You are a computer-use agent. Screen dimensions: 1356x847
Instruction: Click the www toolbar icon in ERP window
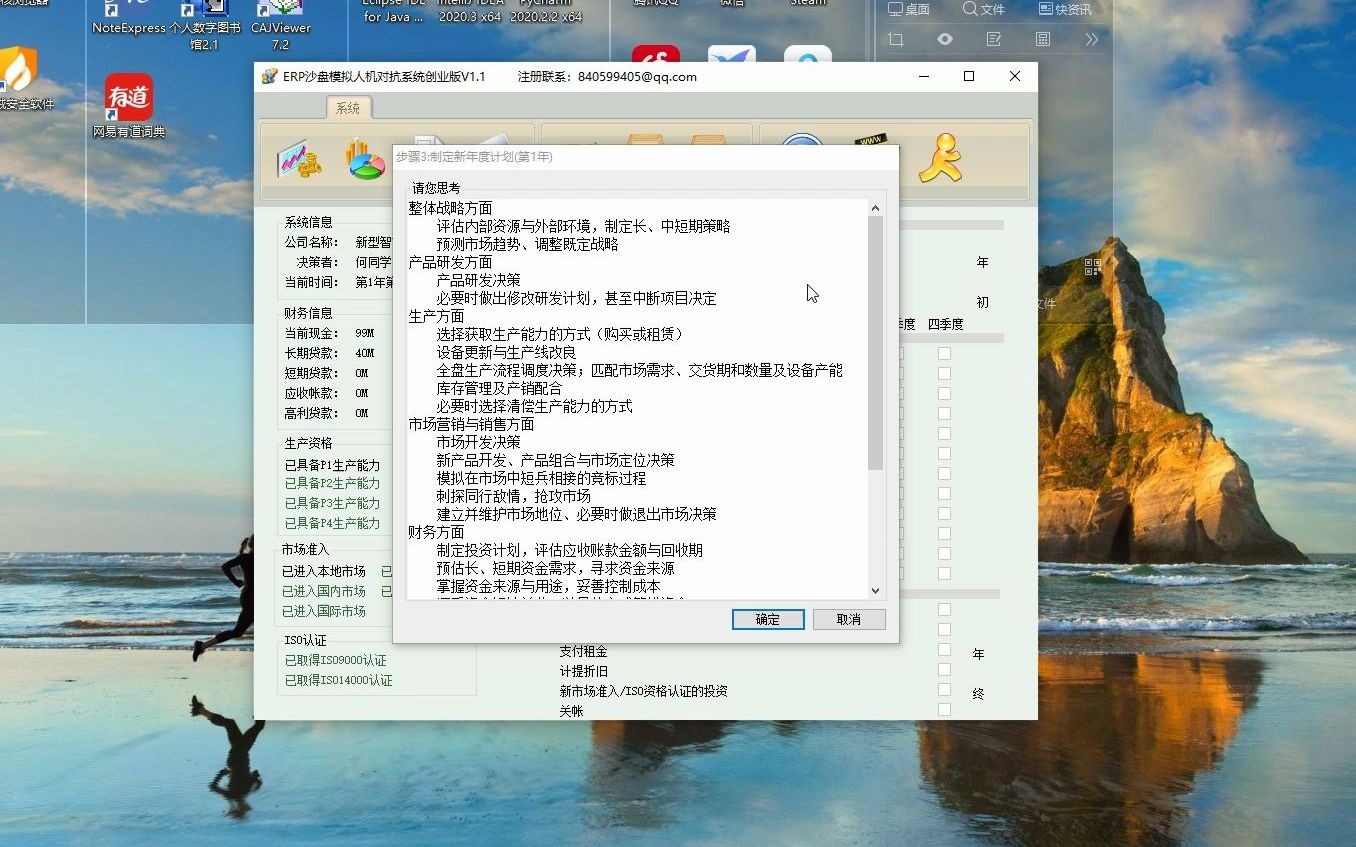tap(871, 140)
